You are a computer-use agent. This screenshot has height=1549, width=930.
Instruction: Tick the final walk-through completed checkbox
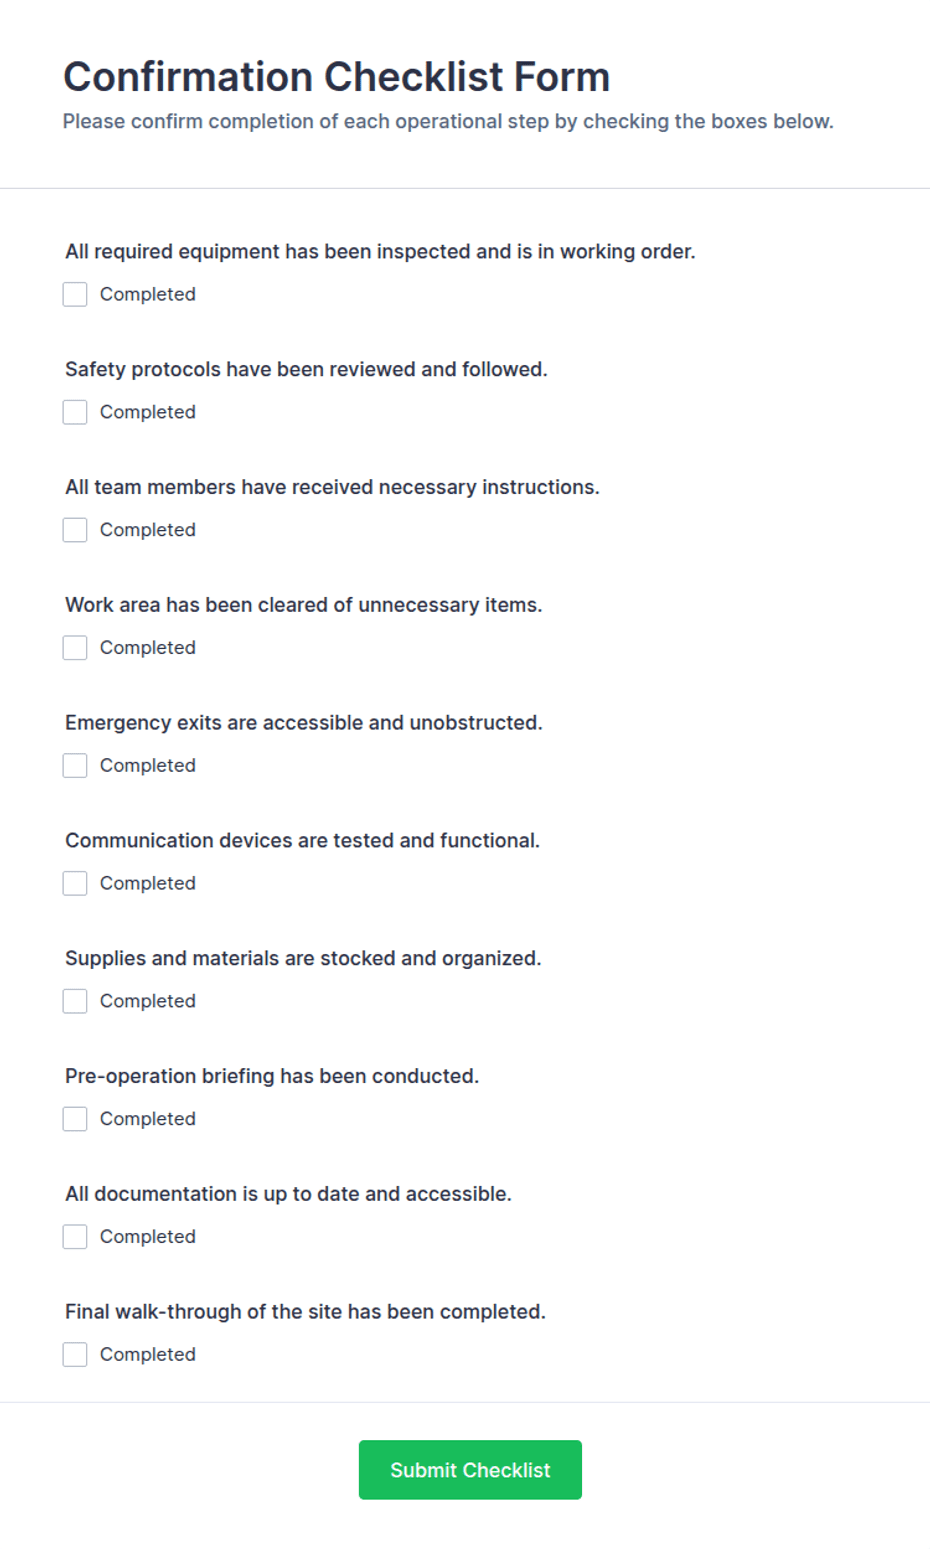pyautogui.click(x=75, y=1355)
